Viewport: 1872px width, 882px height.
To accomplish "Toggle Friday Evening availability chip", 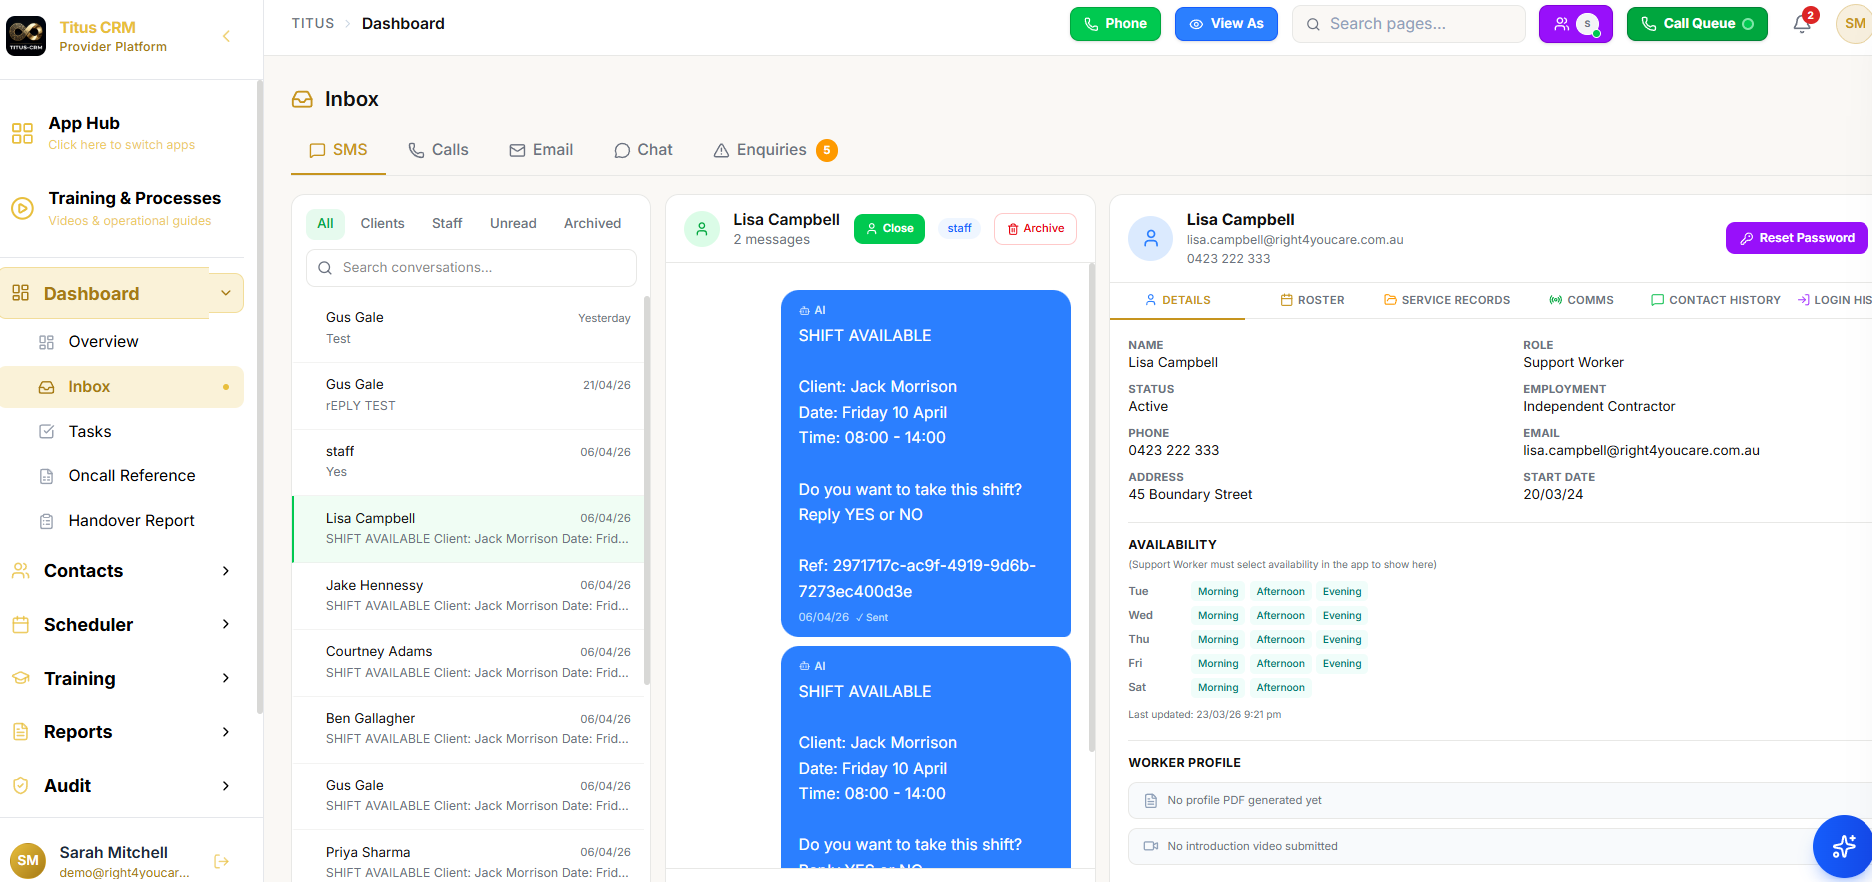I will pyautogui.click(x=1342, y=664).
